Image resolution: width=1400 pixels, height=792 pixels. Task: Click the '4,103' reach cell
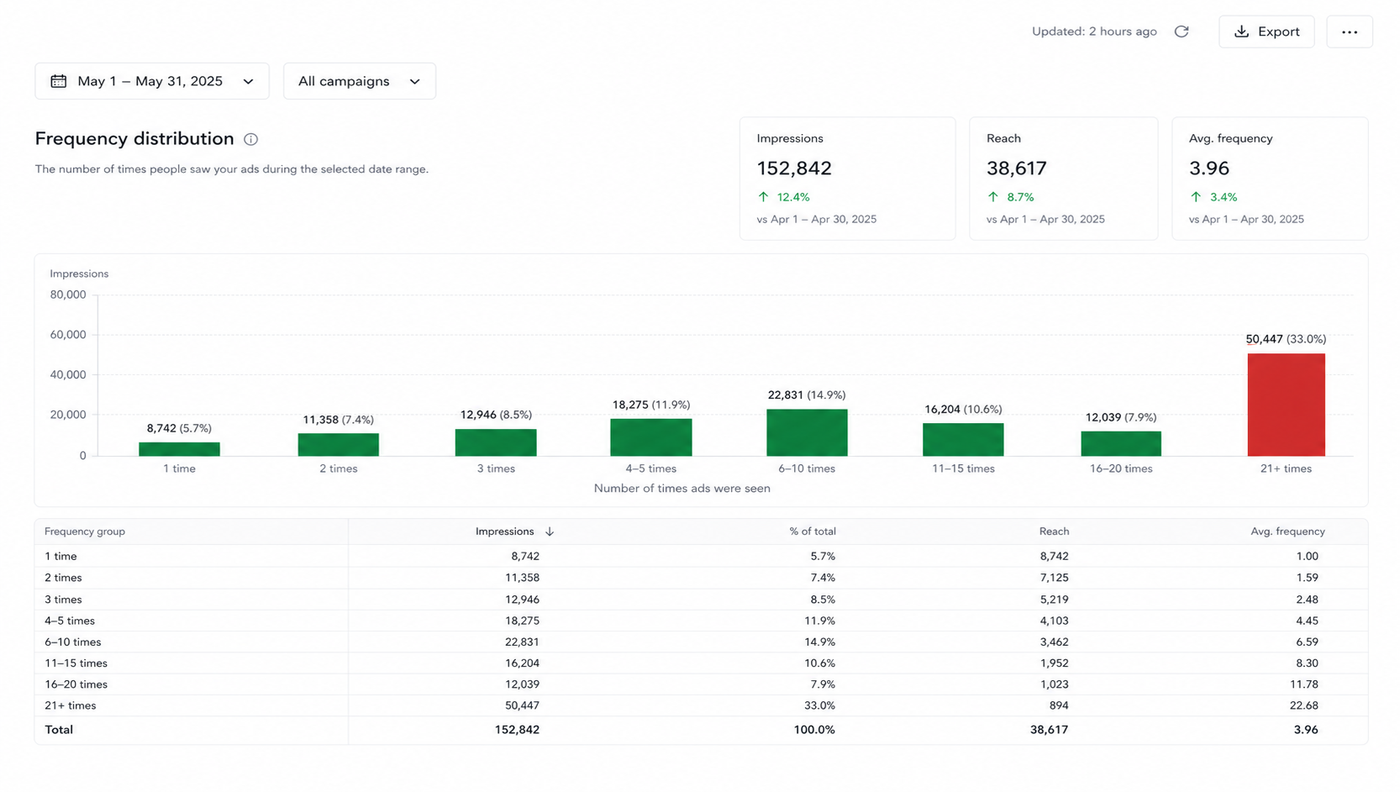[x=1053, y=621]
